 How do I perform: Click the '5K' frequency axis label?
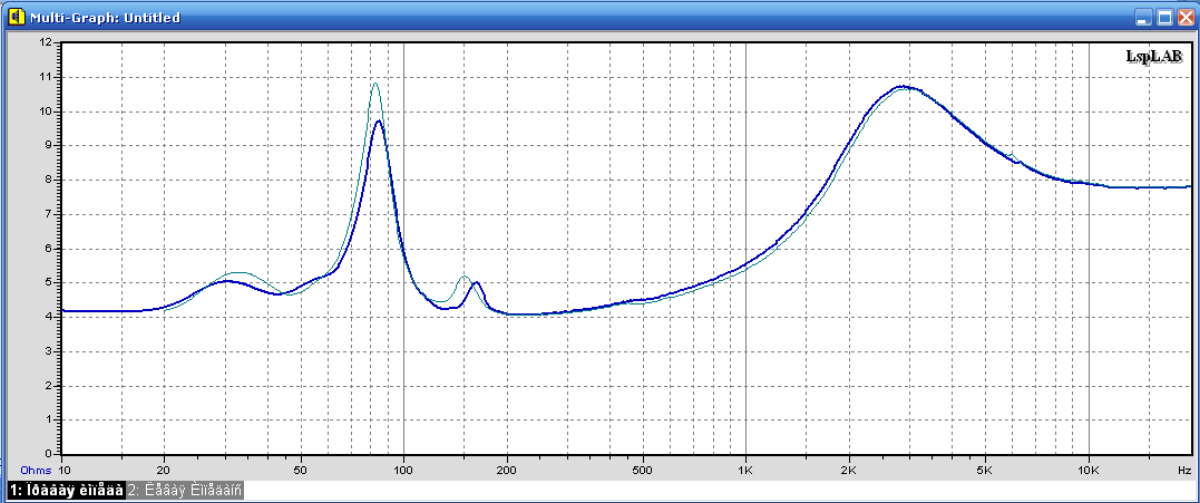(985, 468)
